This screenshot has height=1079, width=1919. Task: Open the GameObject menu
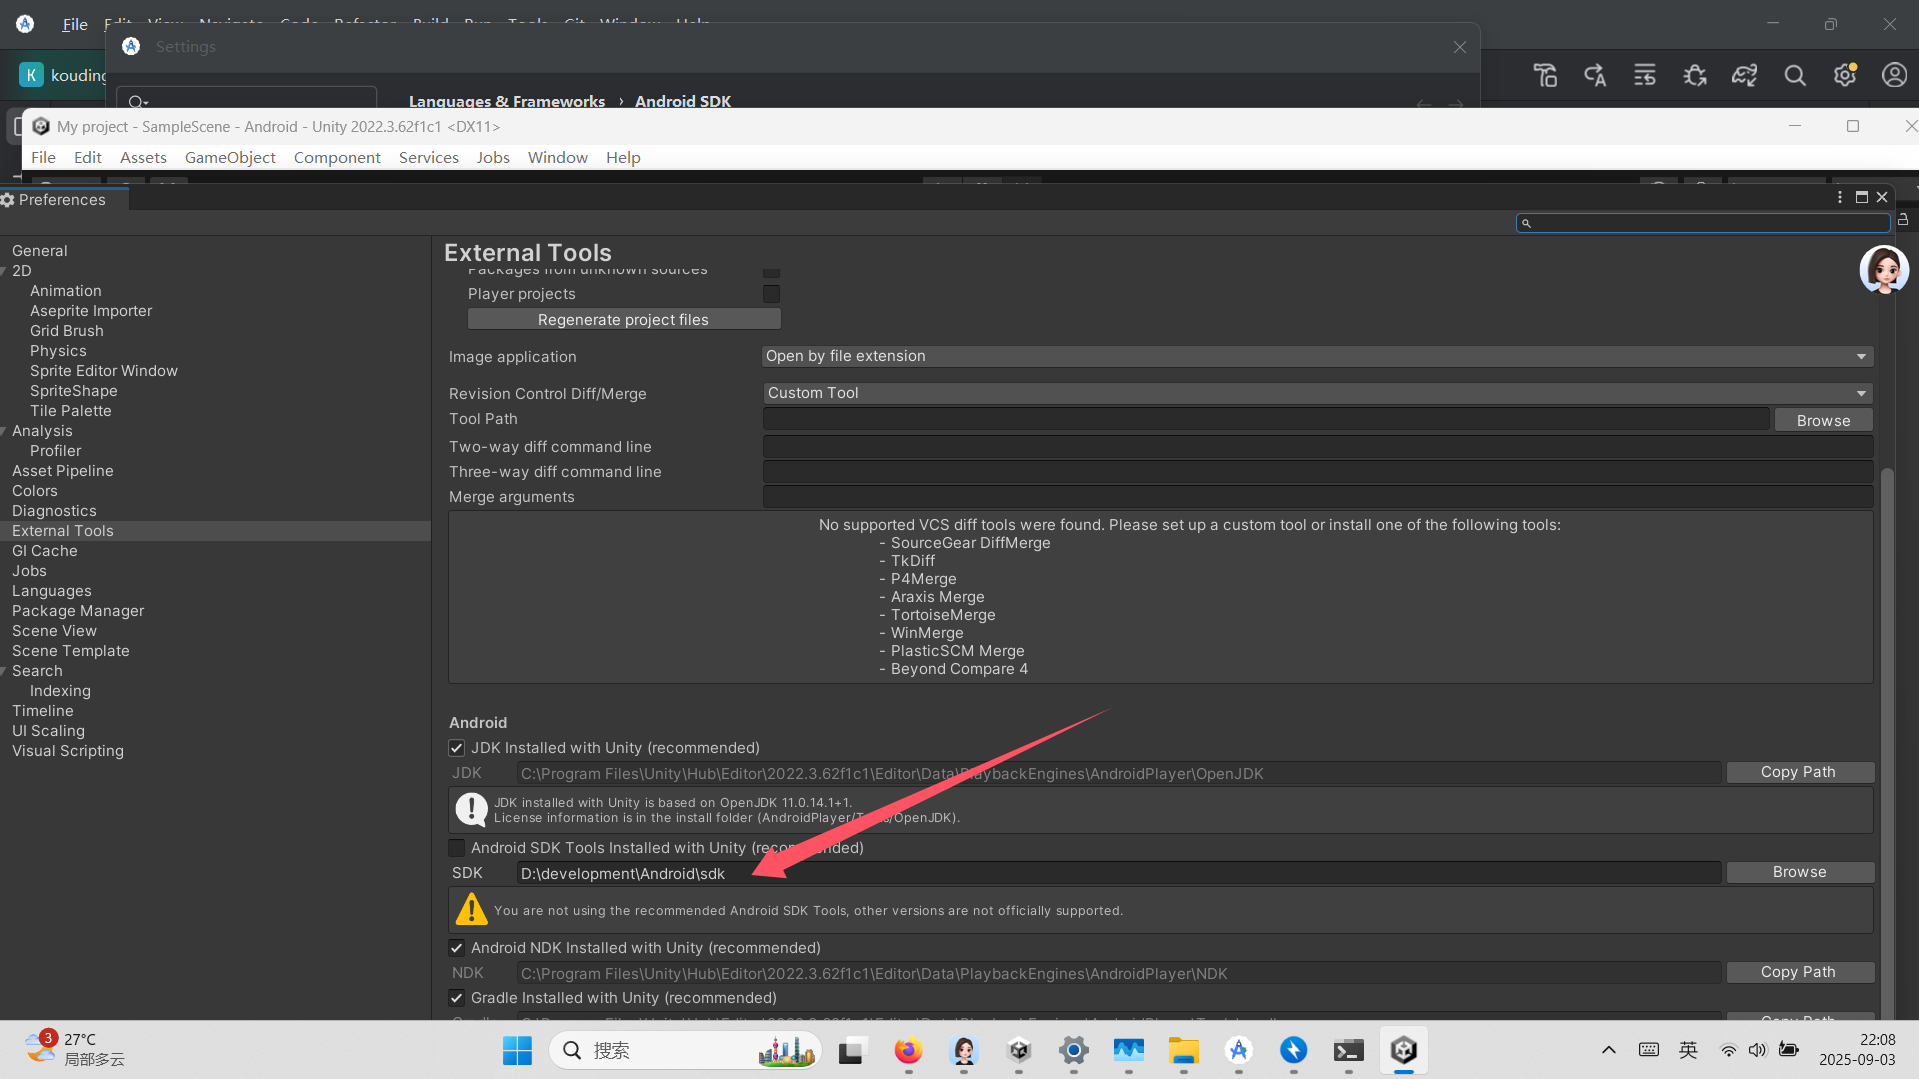coord(230,157)
